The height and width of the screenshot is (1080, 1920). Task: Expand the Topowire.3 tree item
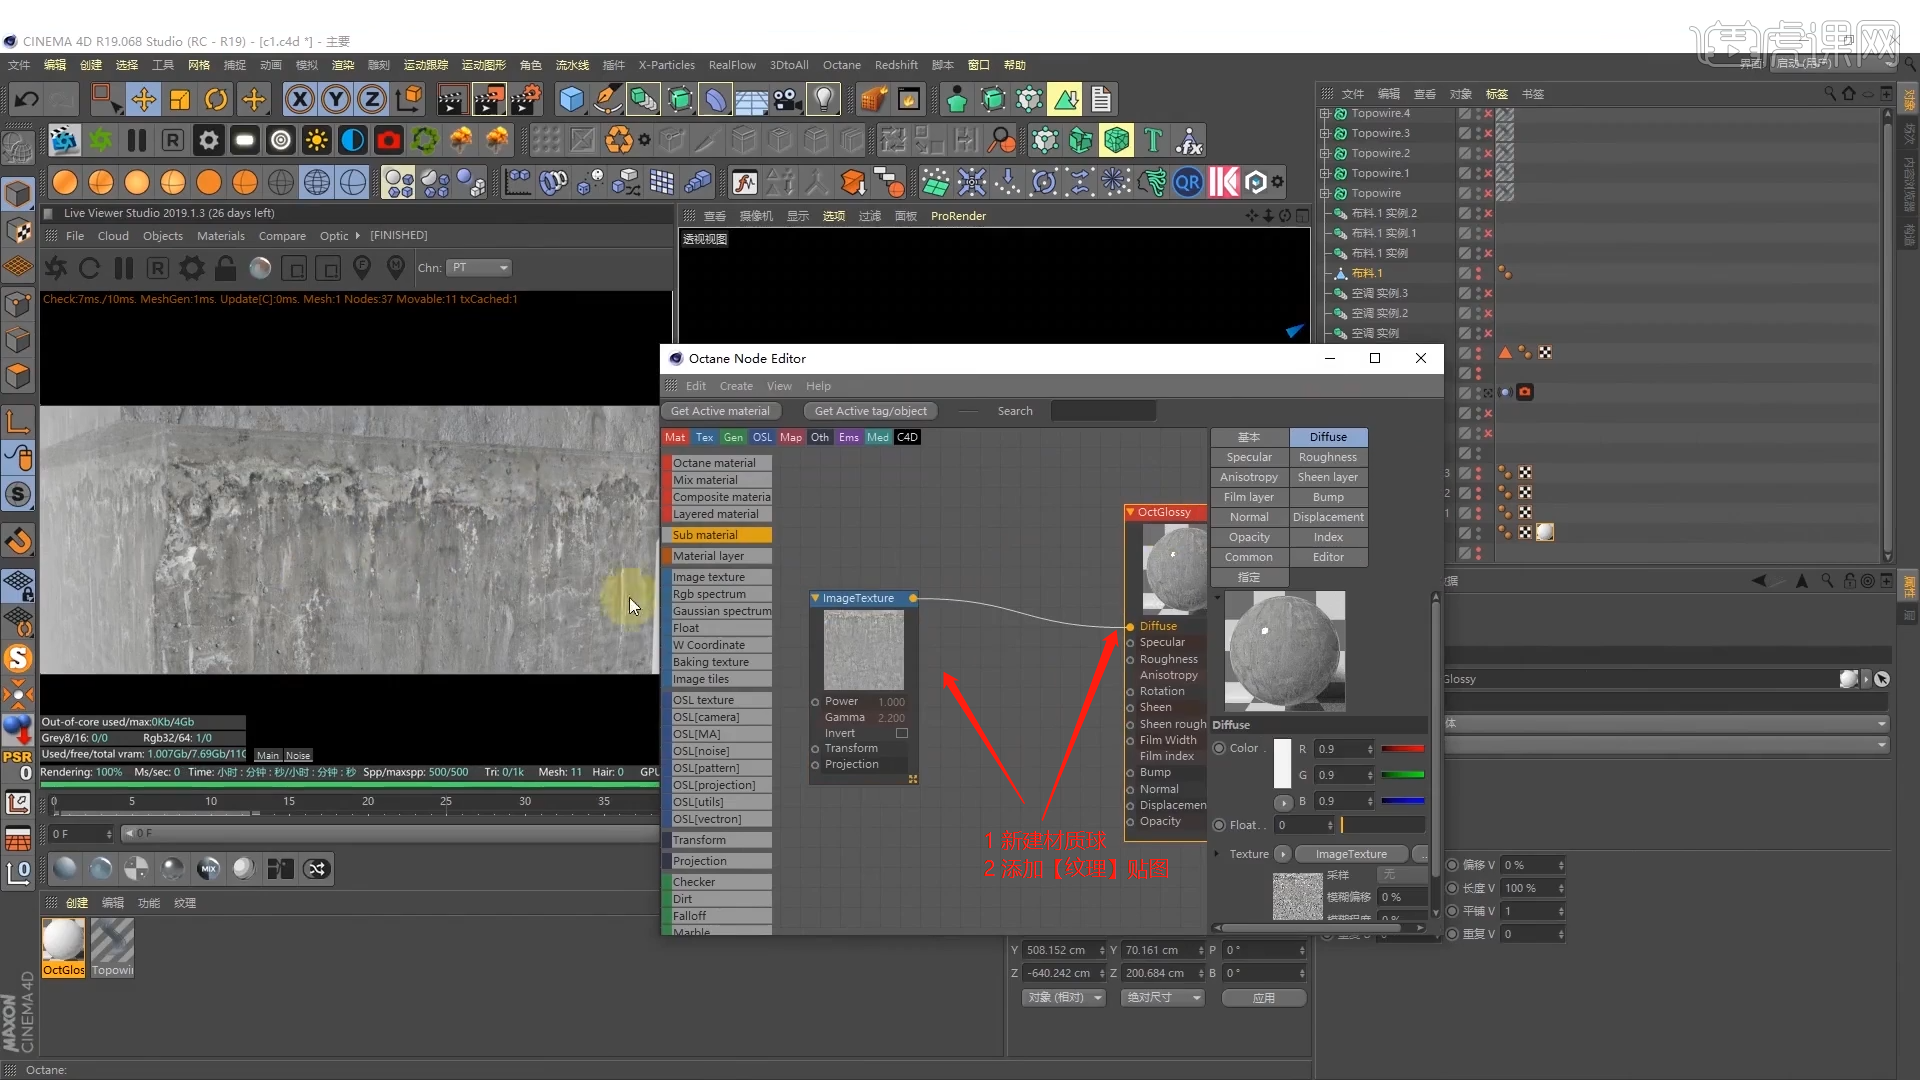[1325, 133]
